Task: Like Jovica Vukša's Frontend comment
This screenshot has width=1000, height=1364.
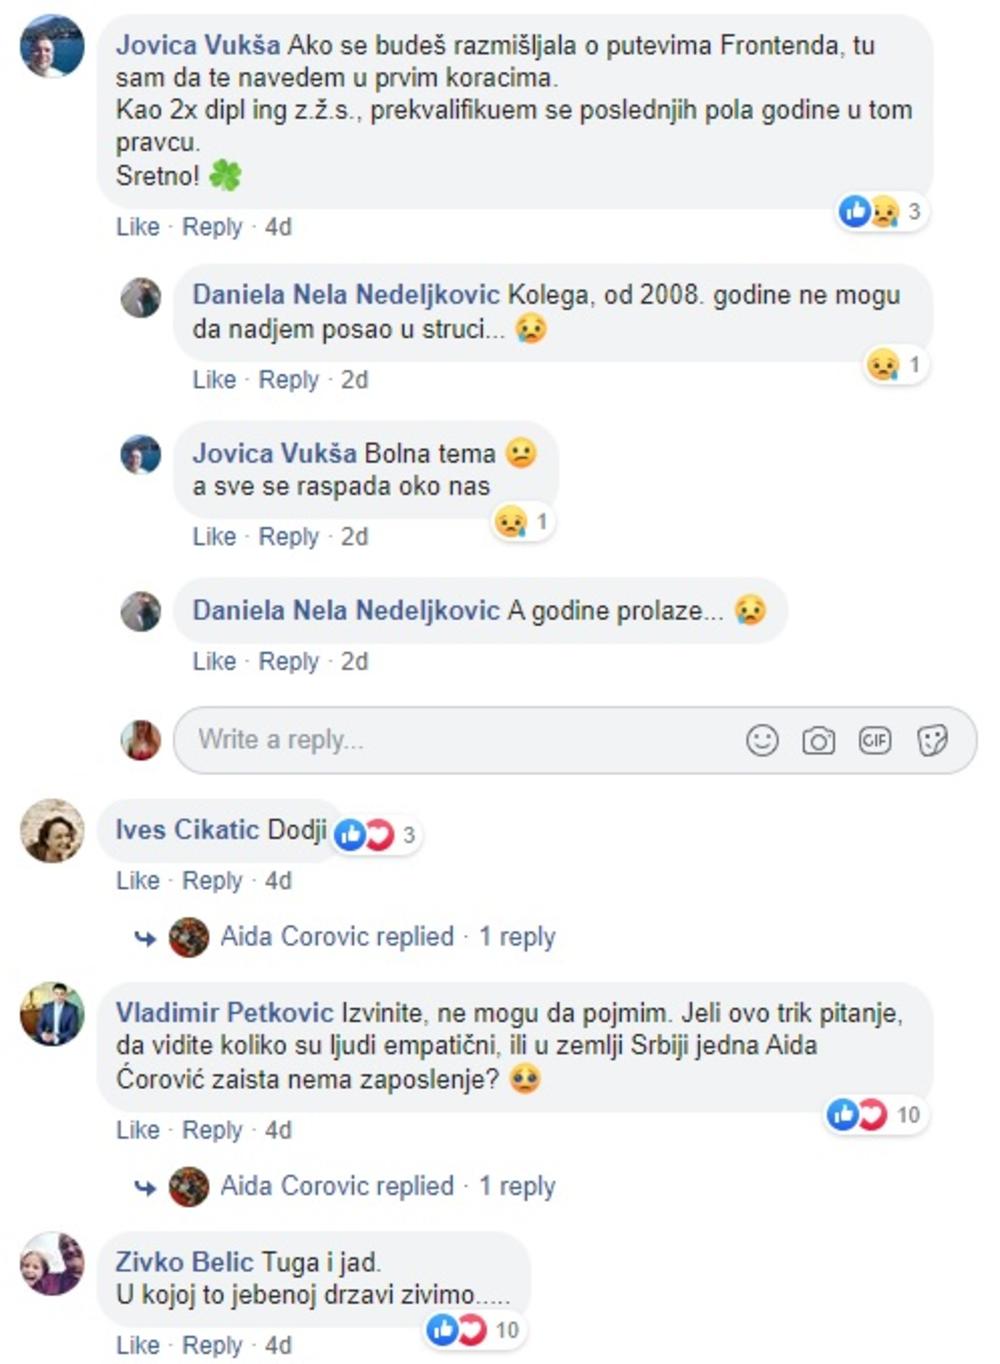Action: [x=137, y=227]
